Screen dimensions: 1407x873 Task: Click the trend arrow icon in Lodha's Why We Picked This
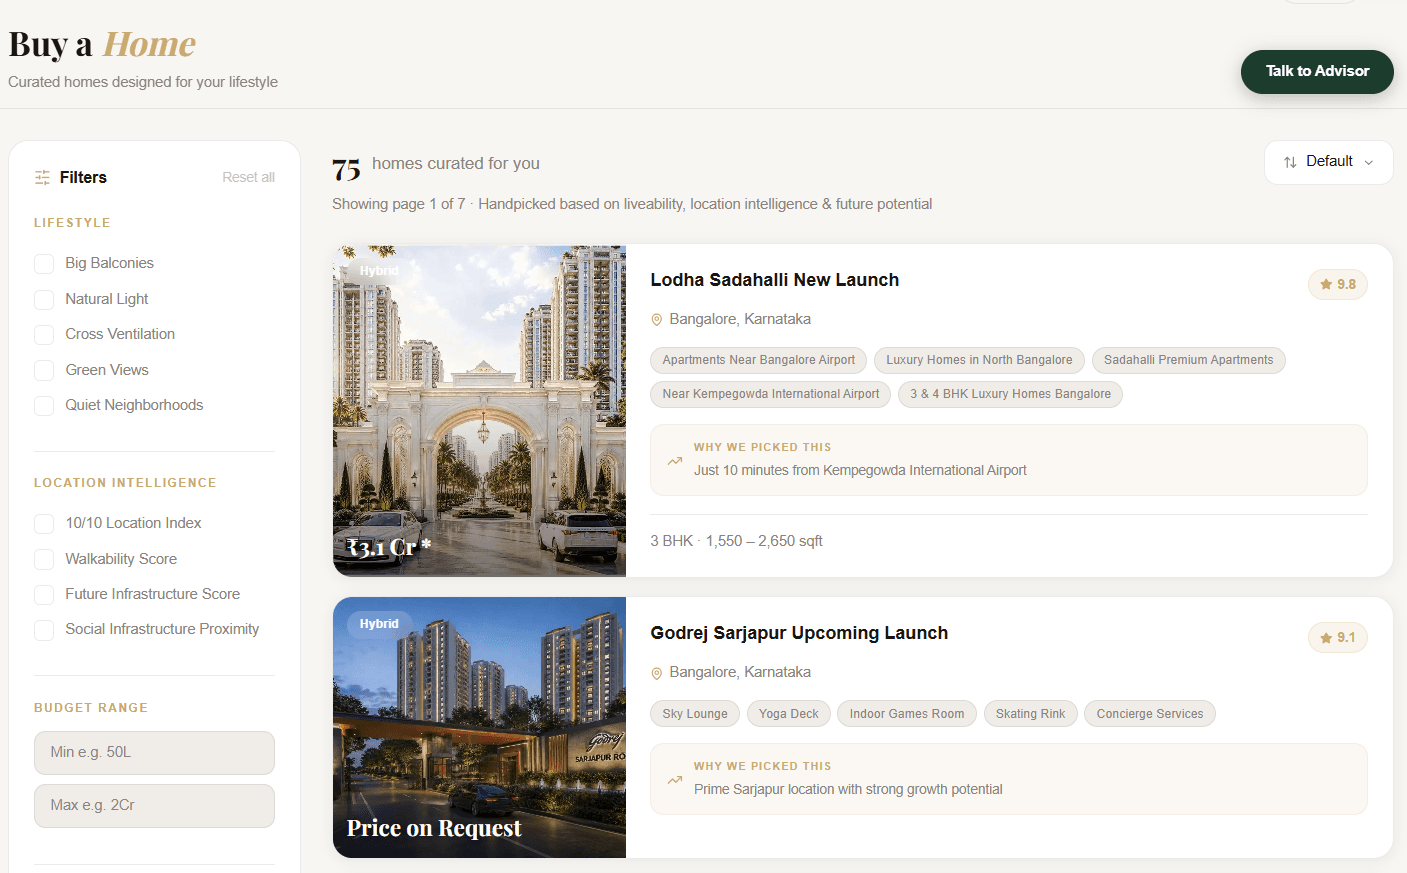click(x=675, y=461)
